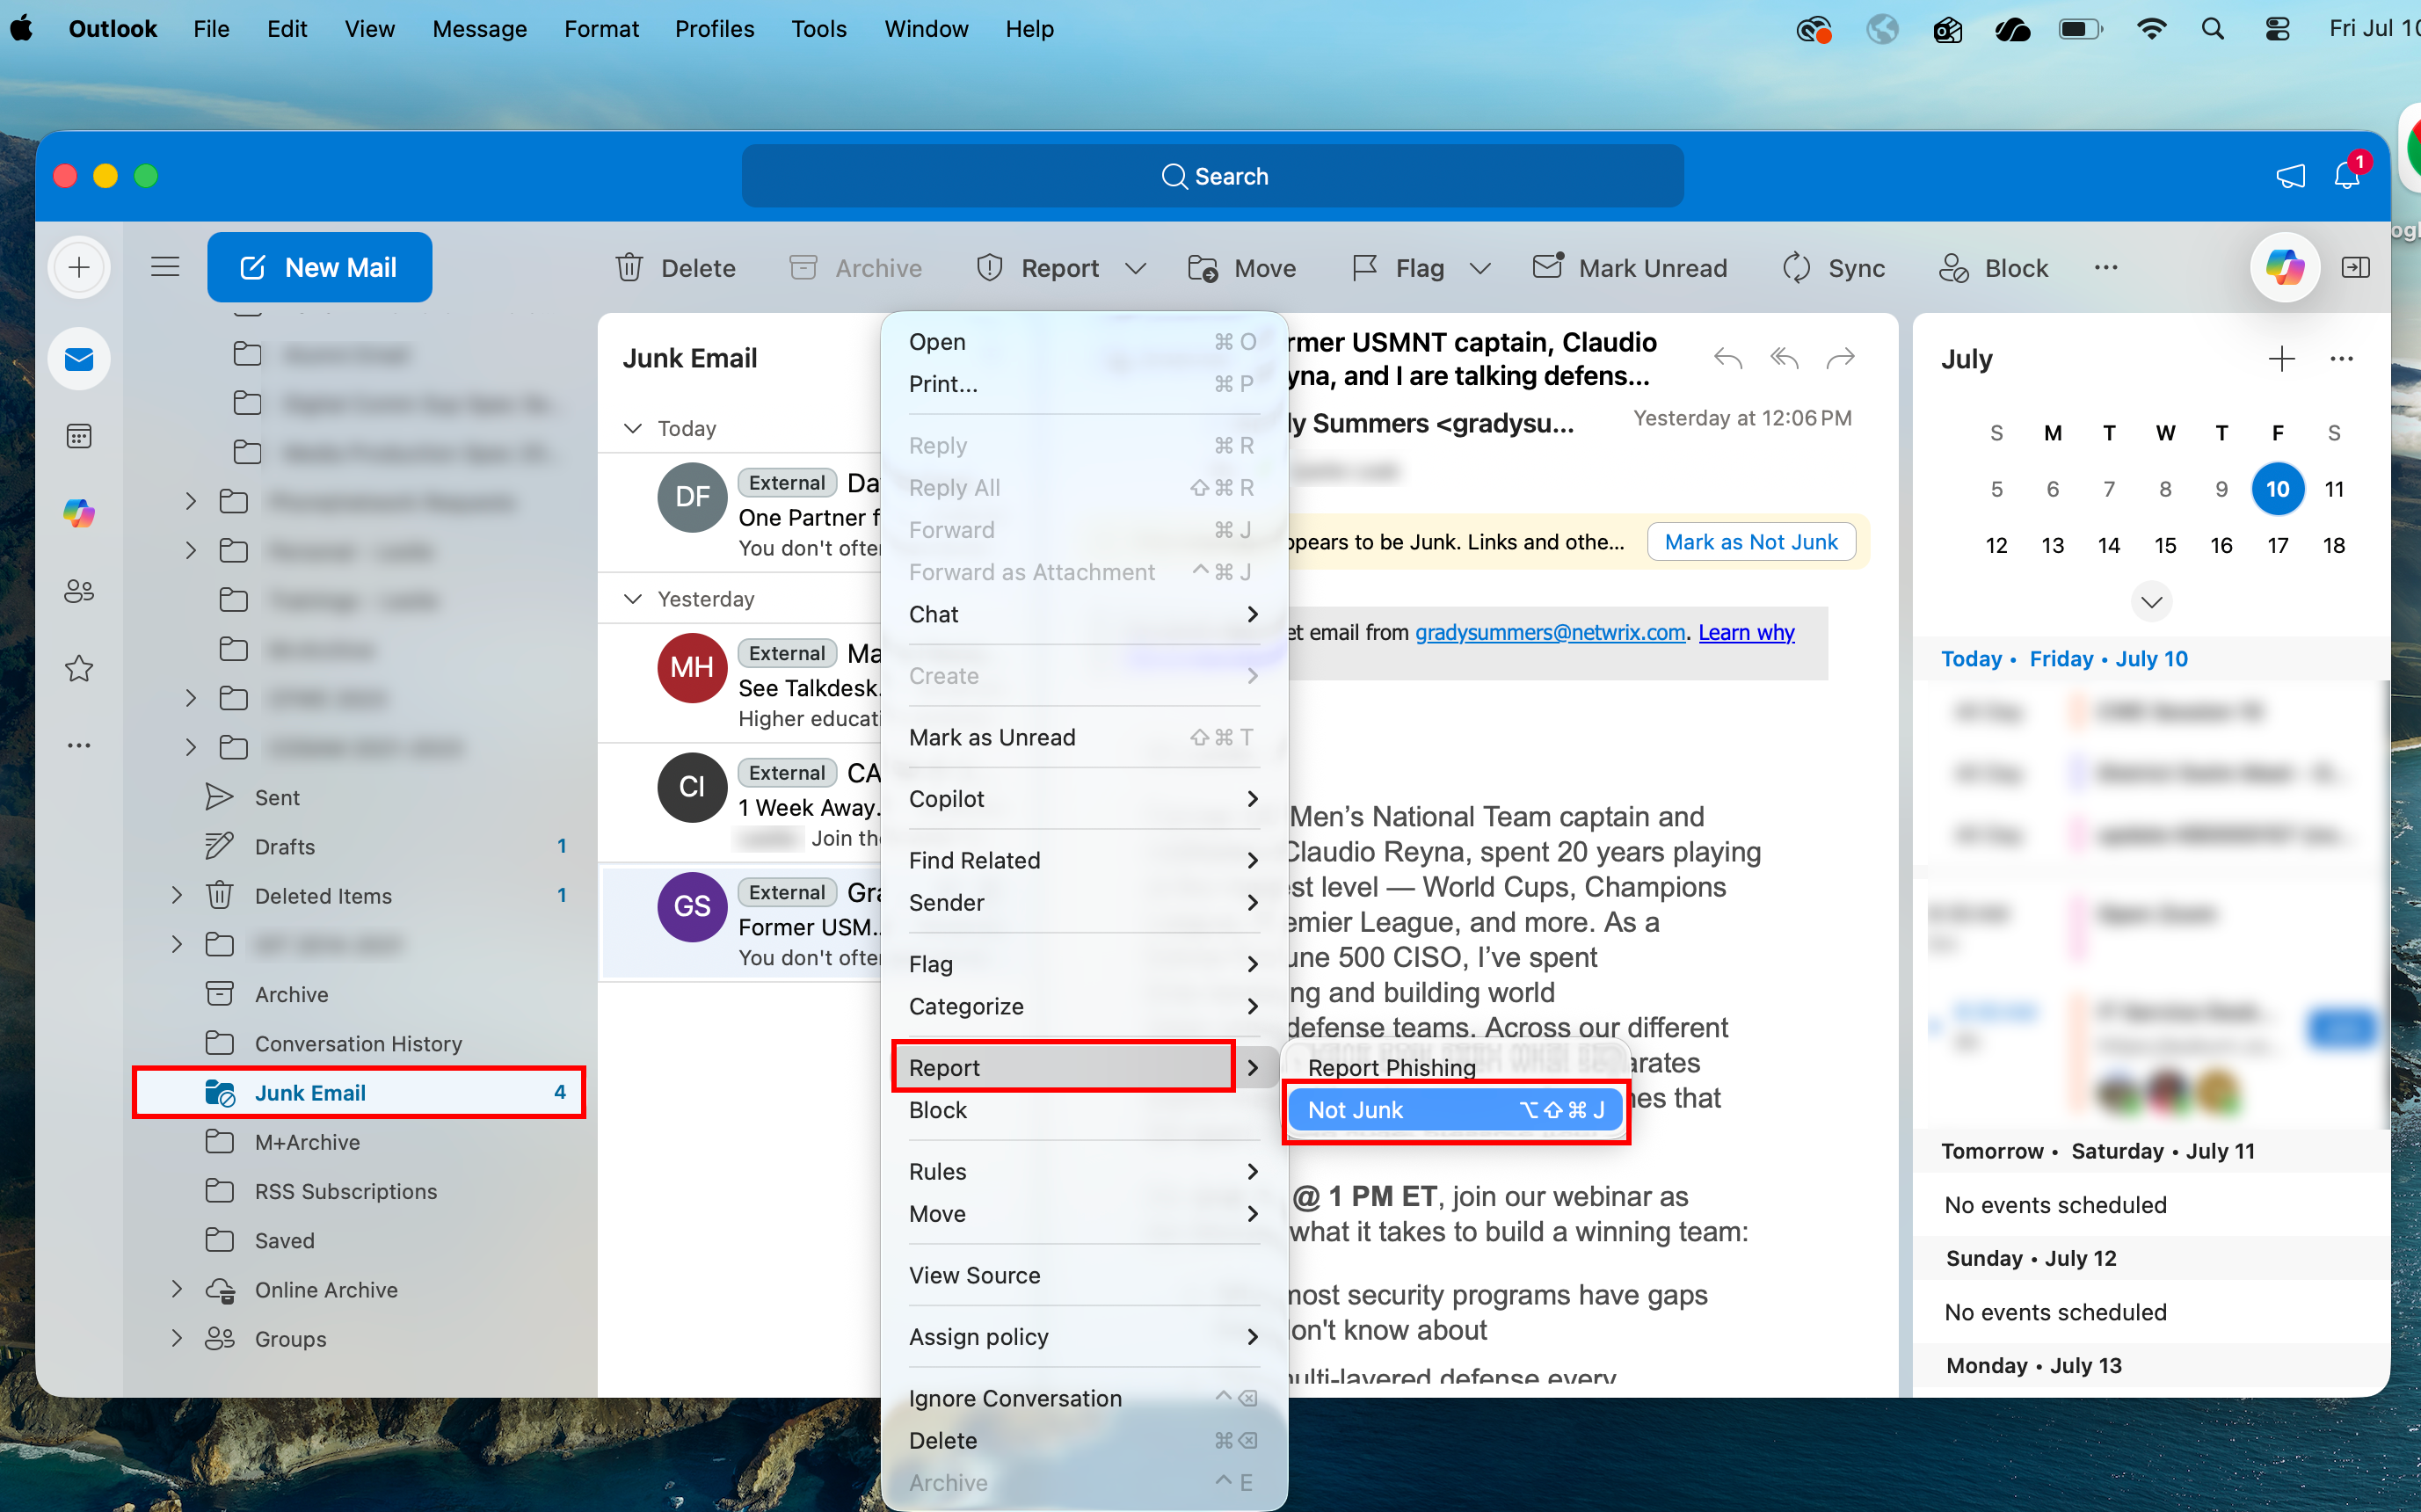This screenshot has height=1512, width=2421.
Task: Expand the Groups folder
Action: click(177, 1338)
